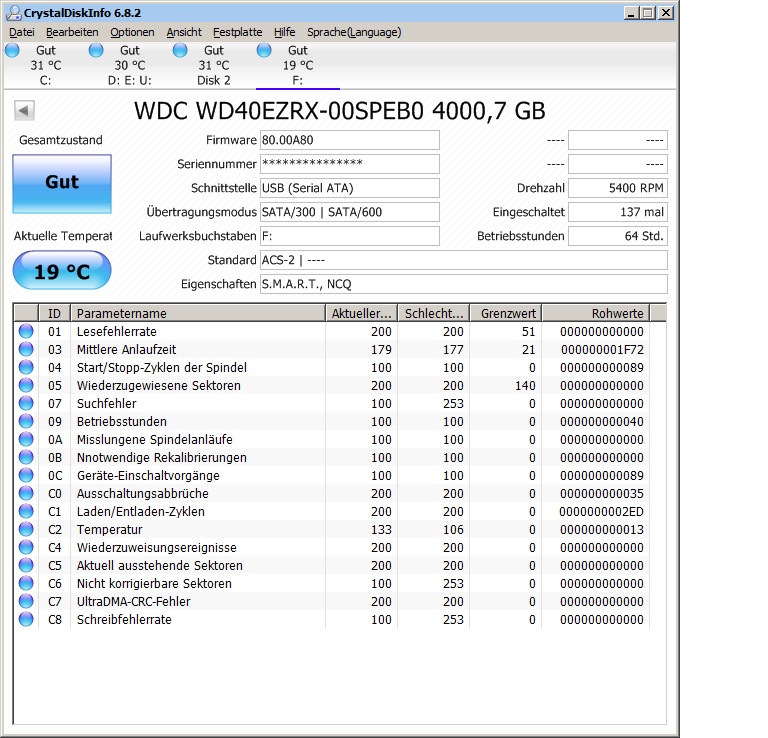
Task: Click status orb for Geräte-Einschaltvorgänge
Action: click(x=26, y=476)
